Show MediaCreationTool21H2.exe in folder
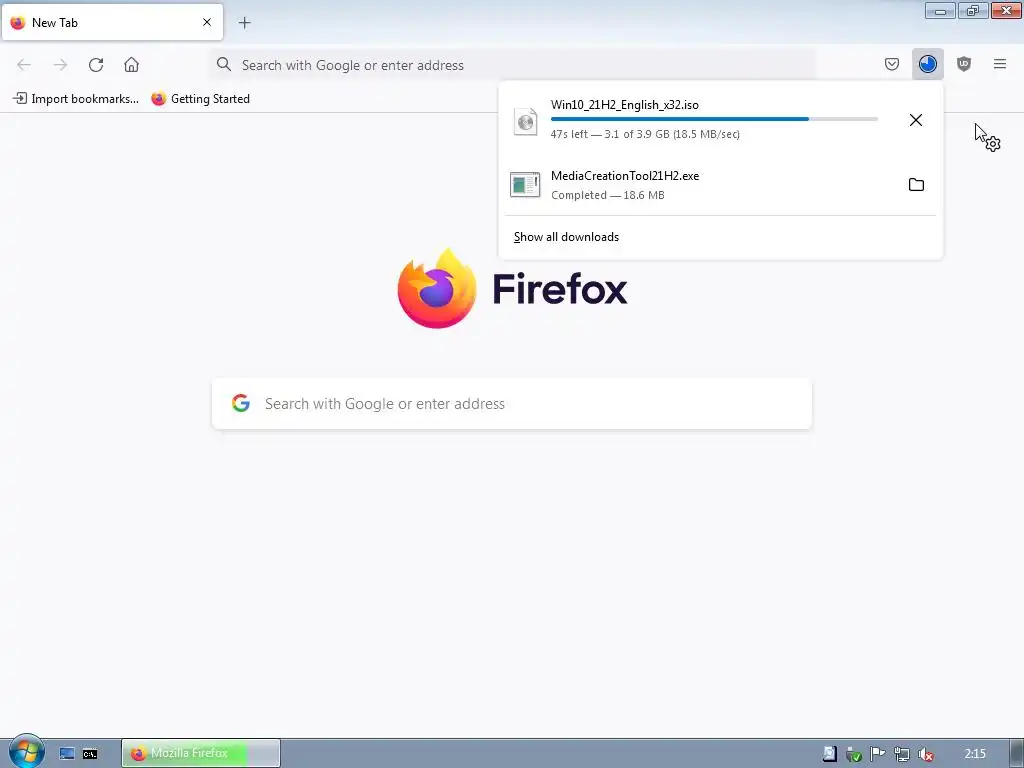This screenshot has width=1024, height=768. (x=916, y=185)
